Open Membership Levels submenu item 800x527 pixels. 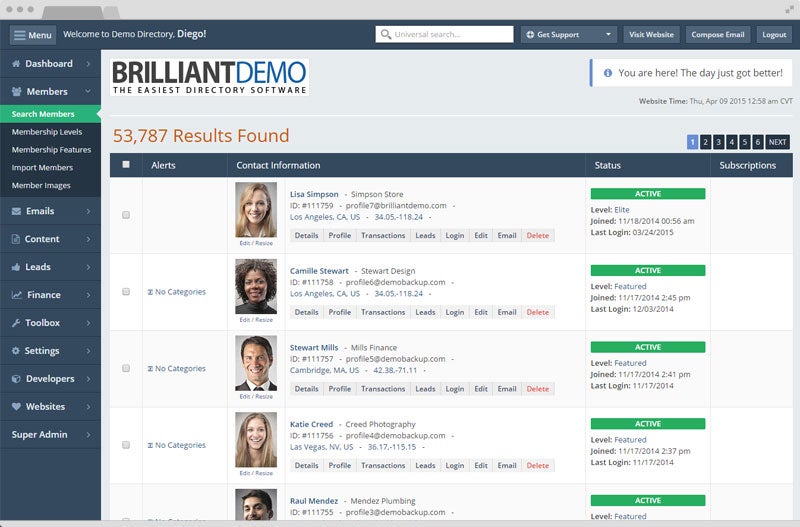[47, 132]
